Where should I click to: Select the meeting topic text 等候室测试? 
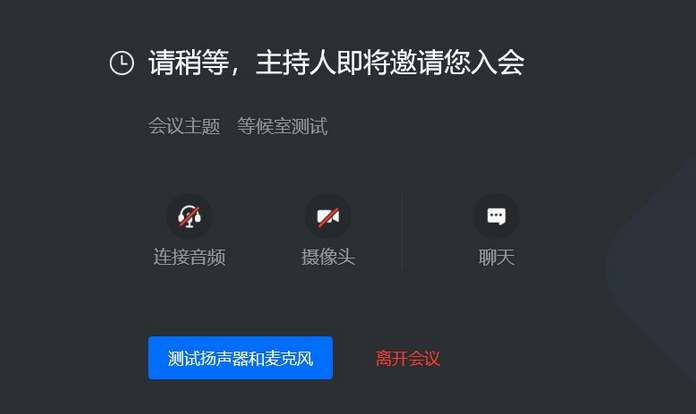click(282, 126)
